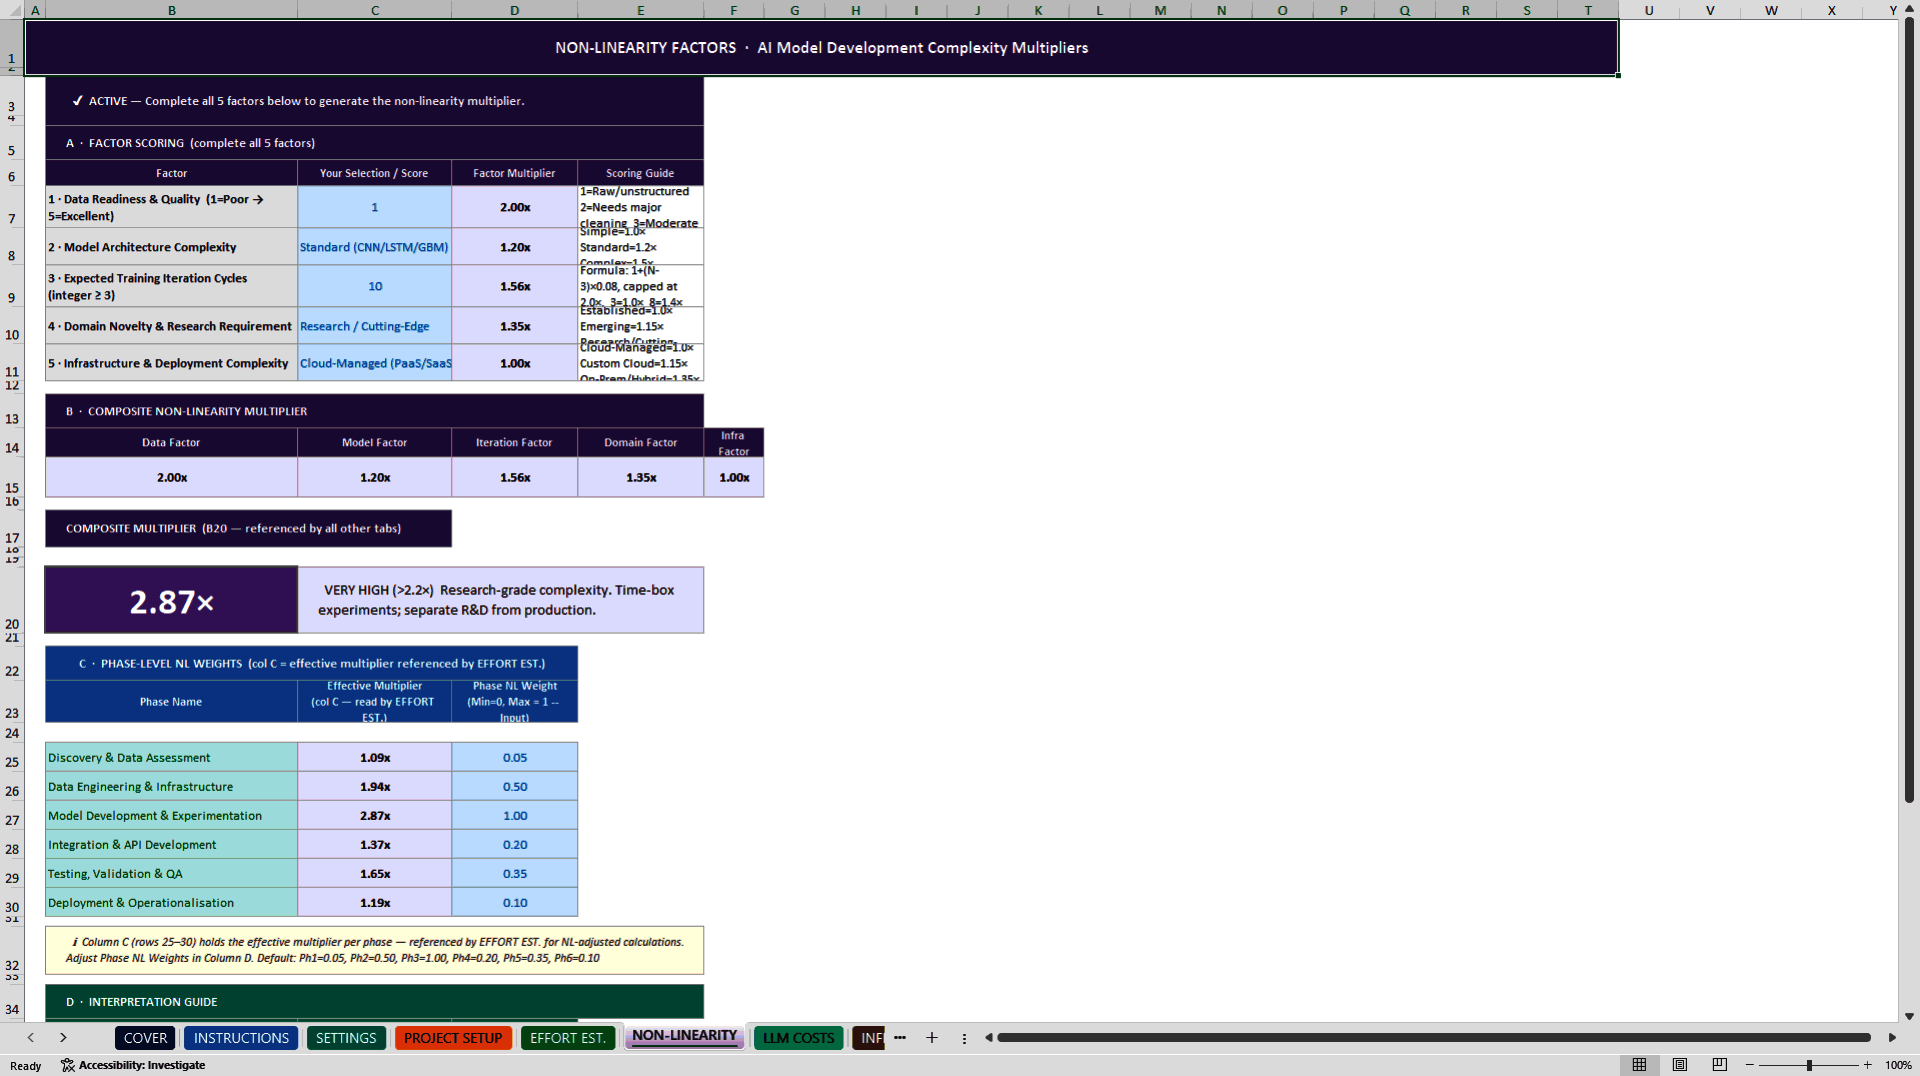Open the LLM COSTS sheet tab
Viewport: 1920px width, 1076px height.
point(798,1038)
